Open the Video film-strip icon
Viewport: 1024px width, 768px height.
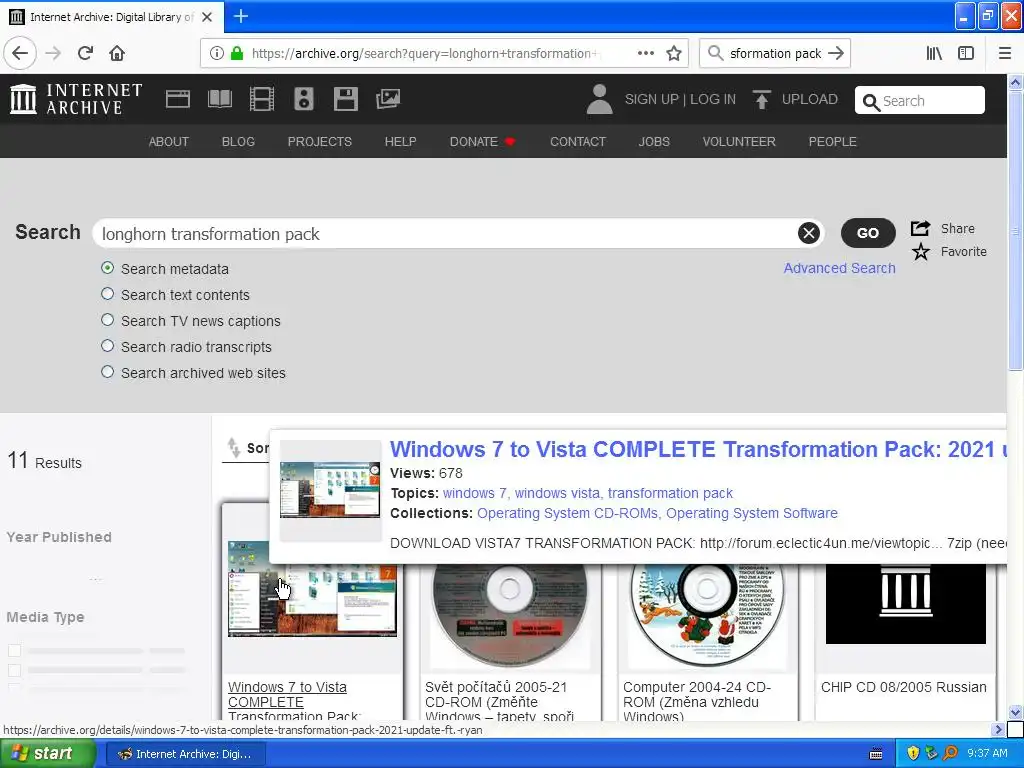[x=262, y=99]
